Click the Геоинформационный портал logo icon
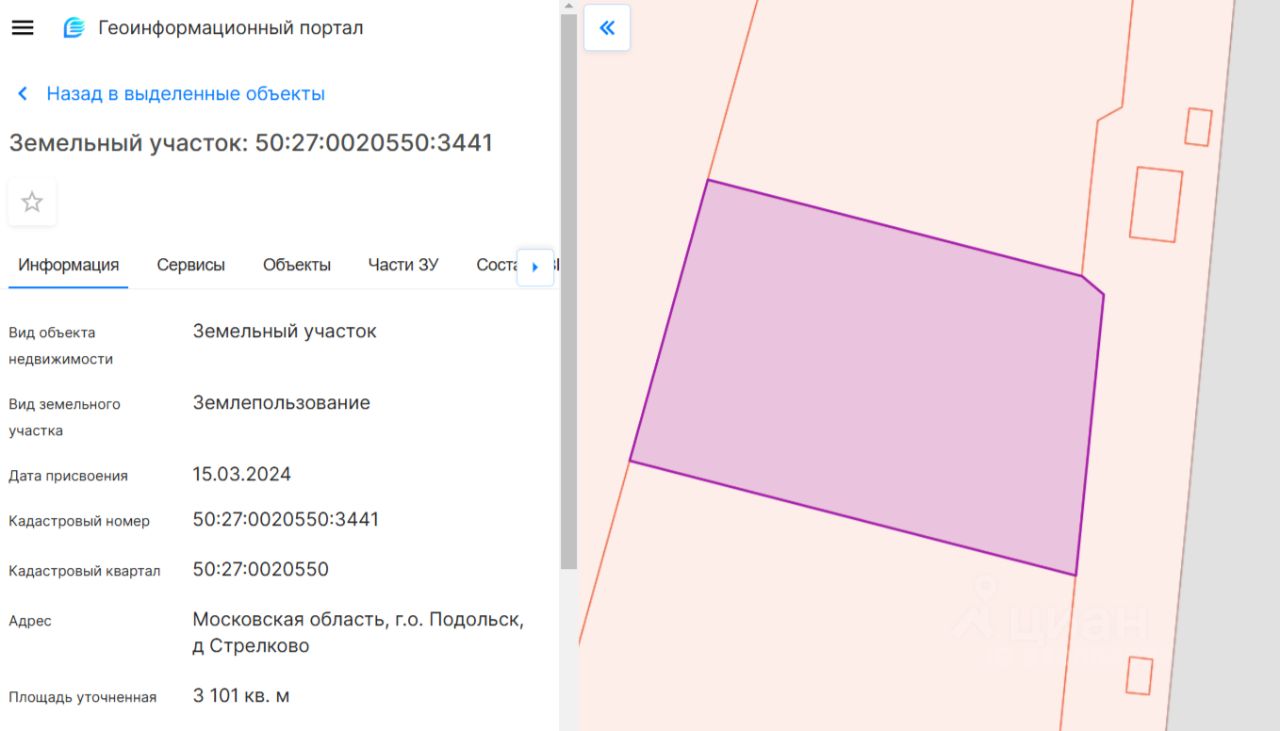Image resolution: width=1280 pixels, height=731 pixels. tap(74, 28)
